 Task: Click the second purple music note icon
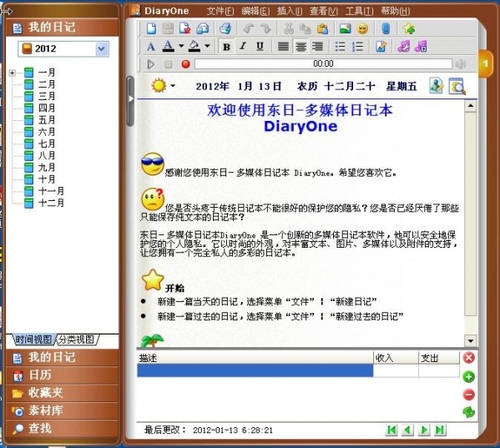[421, 46]
